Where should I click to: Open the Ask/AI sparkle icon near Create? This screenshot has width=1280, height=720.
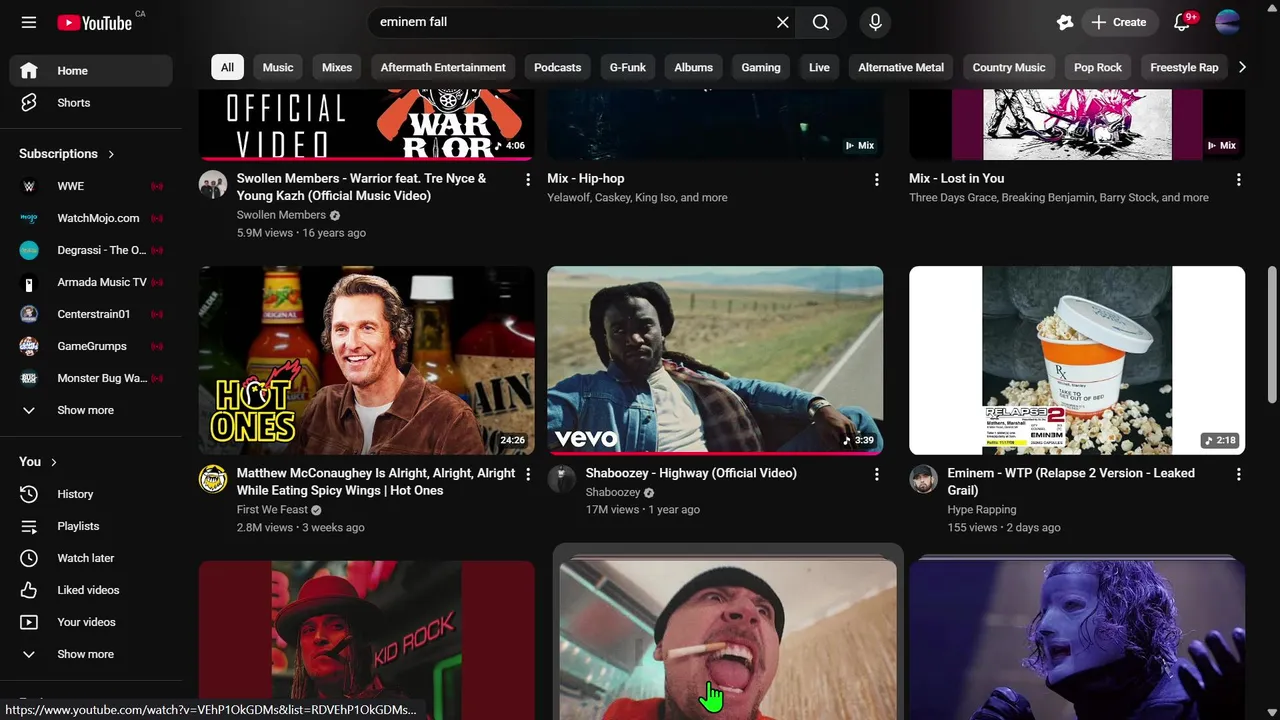pos(1065,22)
